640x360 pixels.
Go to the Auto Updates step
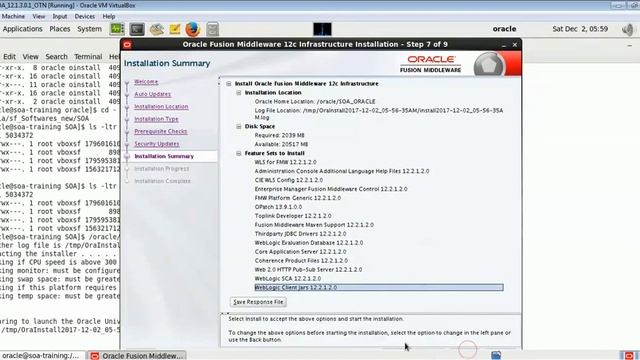tap(153, 94)
